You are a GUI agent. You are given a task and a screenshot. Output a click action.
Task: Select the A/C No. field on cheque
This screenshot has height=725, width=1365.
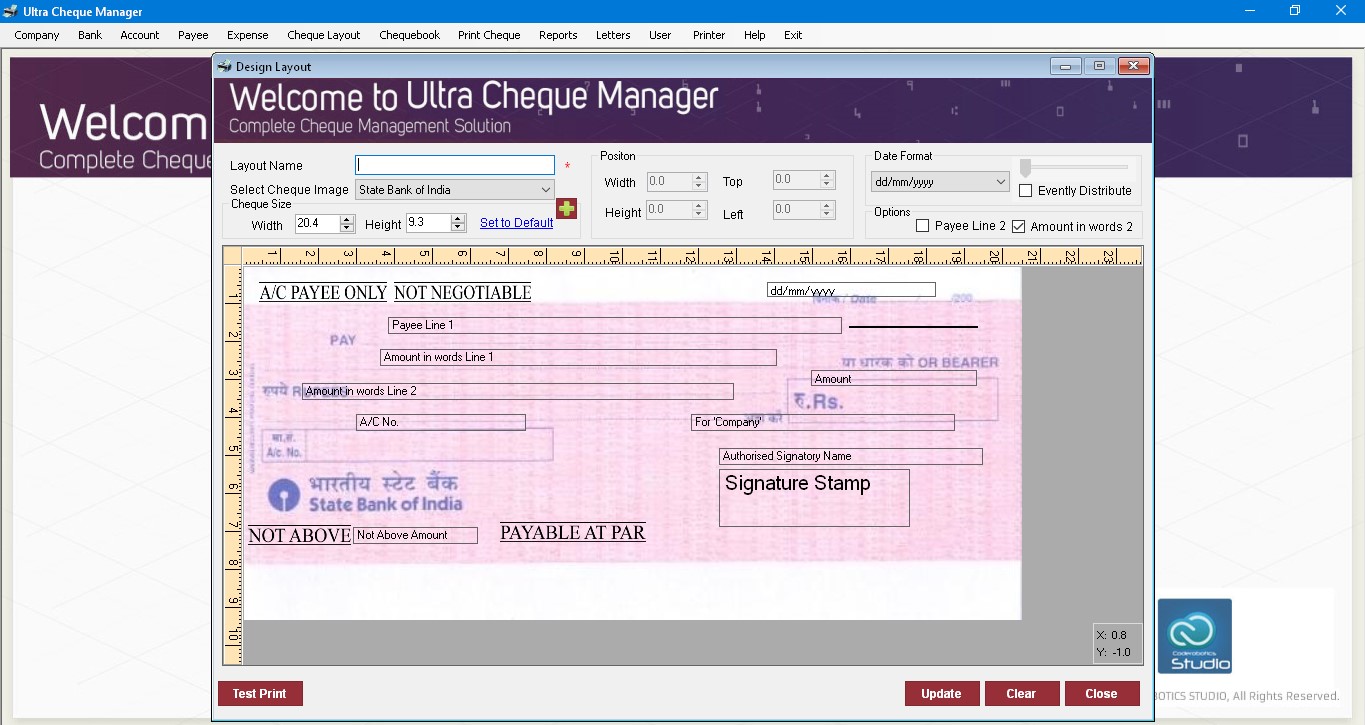441,422
